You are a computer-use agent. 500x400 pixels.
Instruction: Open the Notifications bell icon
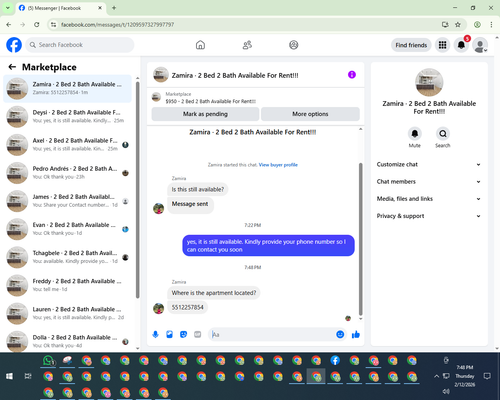tap(461, 45)
